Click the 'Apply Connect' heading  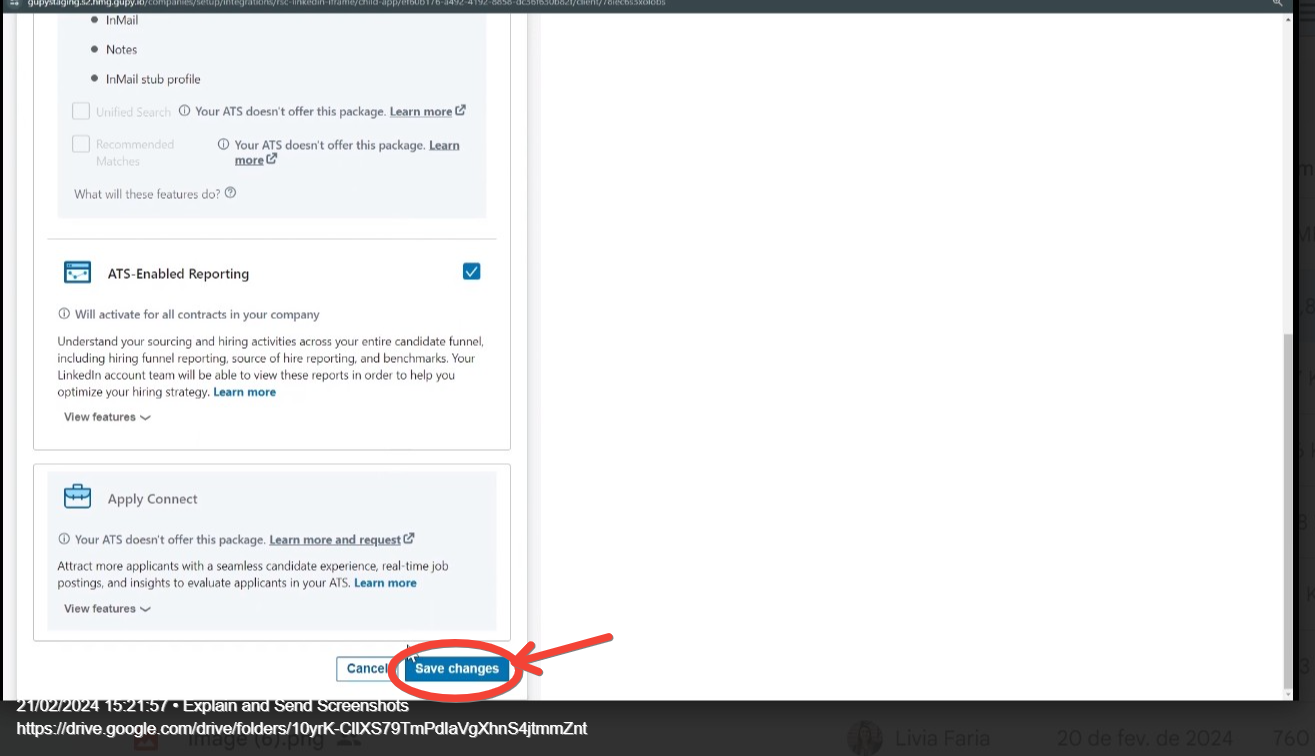click(x=153, y=499)
